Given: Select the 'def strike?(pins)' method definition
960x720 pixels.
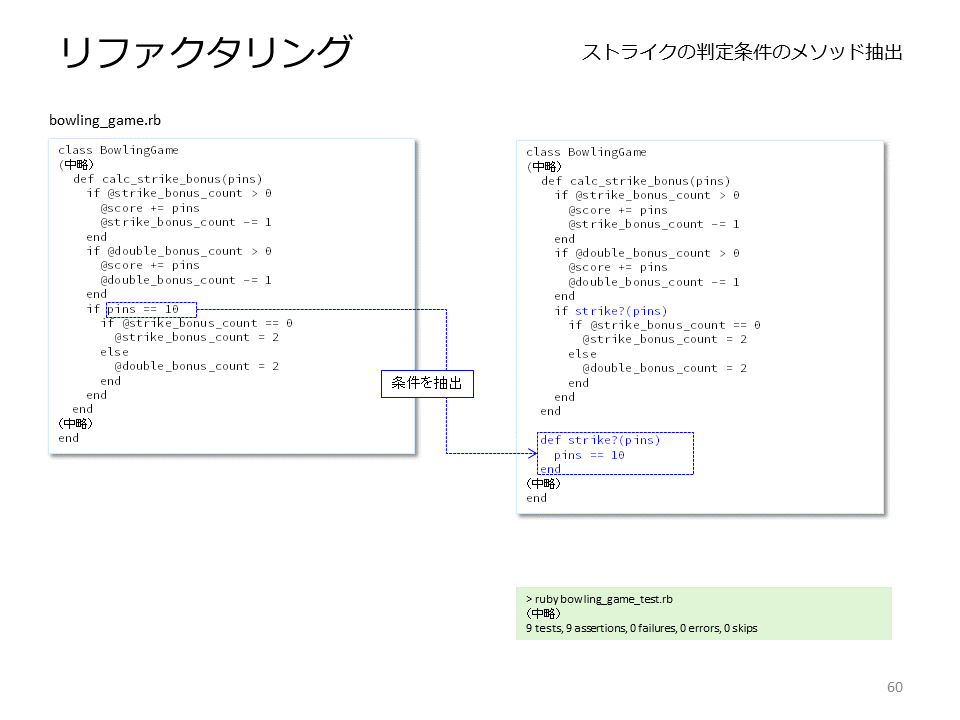Looking at the screenshot, I should point(600,440).
